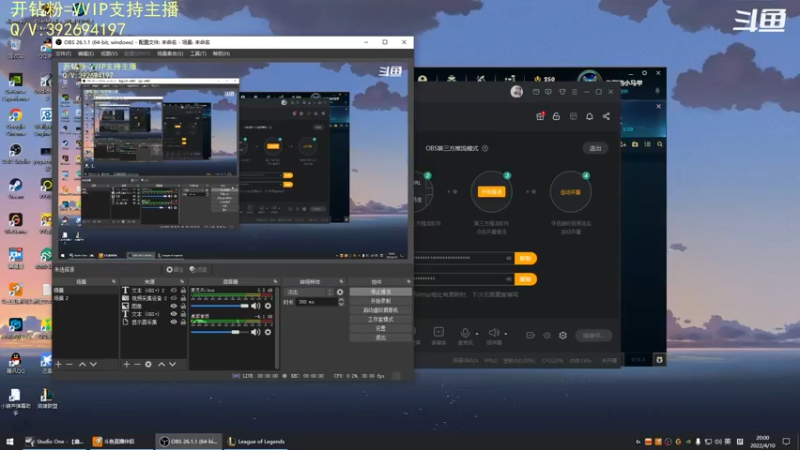Open Help menu in OBS
This screenshot has height=450, width=800.
(x=221, y=54)
